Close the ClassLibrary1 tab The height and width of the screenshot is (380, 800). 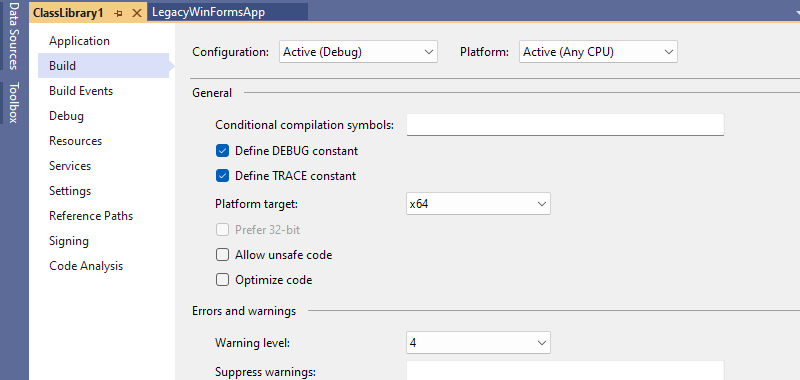pos(136,13)
